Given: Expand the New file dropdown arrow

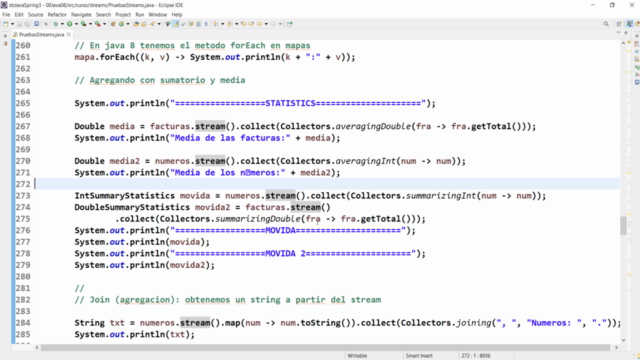Looking at the screenshot, I should [13, 24].
